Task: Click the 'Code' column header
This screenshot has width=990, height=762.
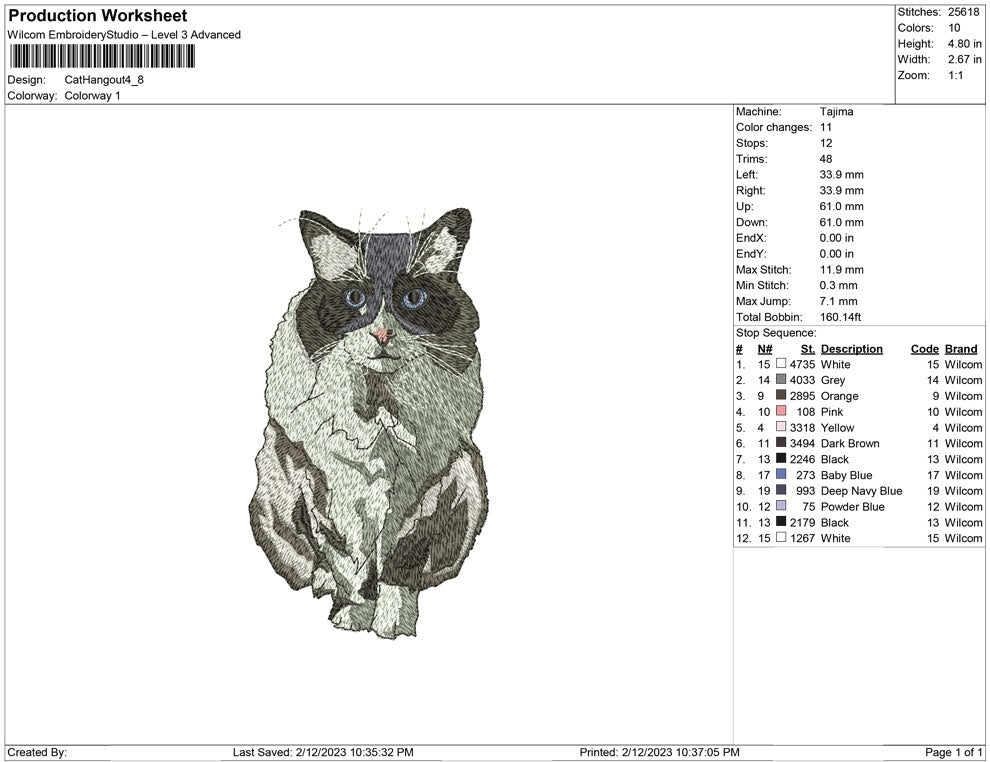Action: point(925,349)
